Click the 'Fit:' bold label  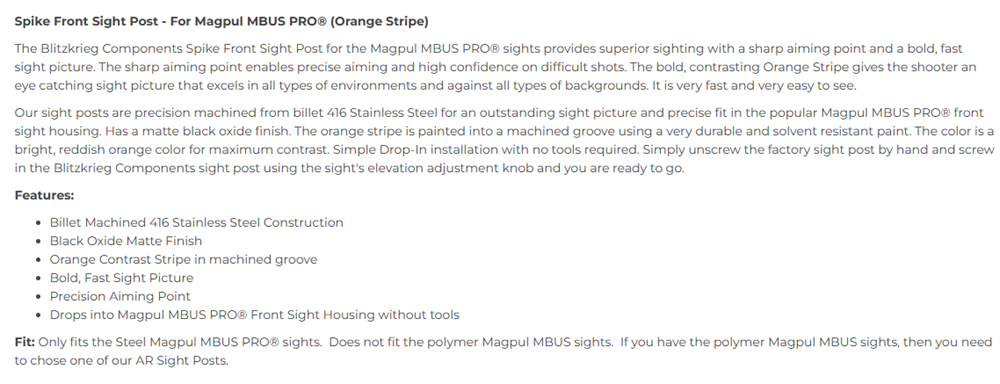click(25, 342)
